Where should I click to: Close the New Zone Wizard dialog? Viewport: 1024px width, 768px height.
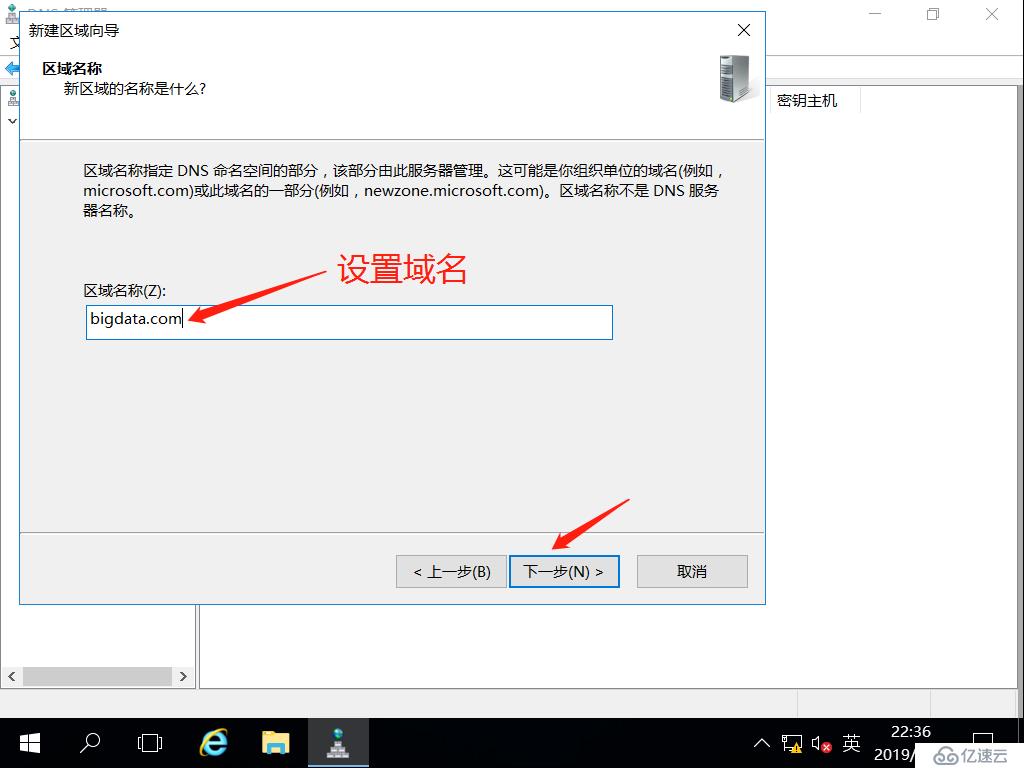coord(743,30)
